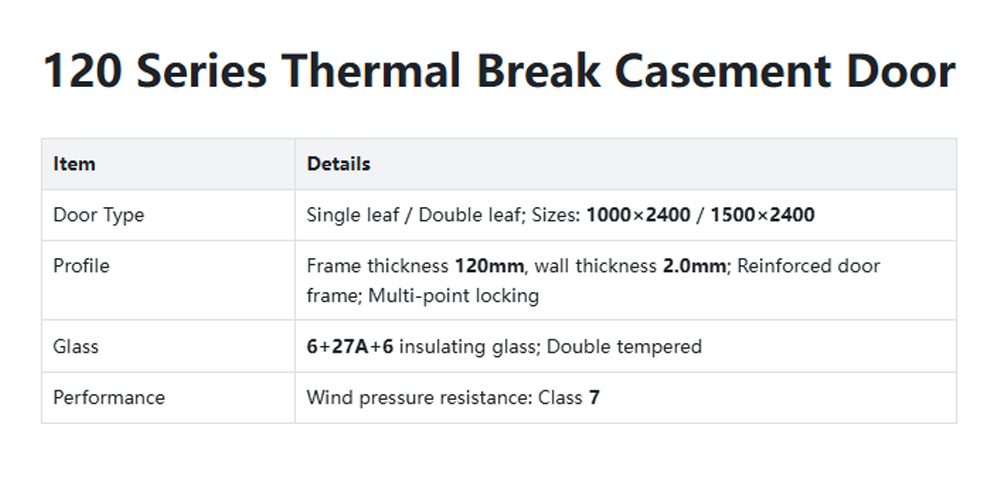Image resolution: width=1000 pixels, height=480 pixels.
Task: Select the "Glass" row label
Action: tap(76, 347)
